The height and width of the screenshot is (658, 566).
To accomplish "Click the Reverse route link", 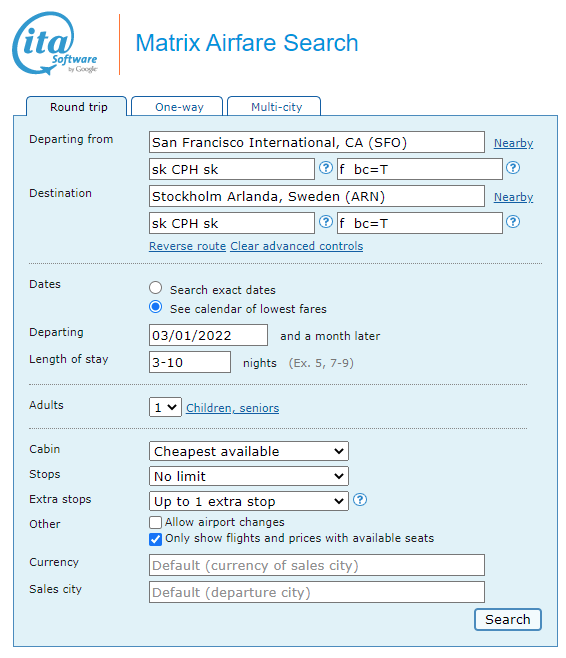I will coord(188,246).
